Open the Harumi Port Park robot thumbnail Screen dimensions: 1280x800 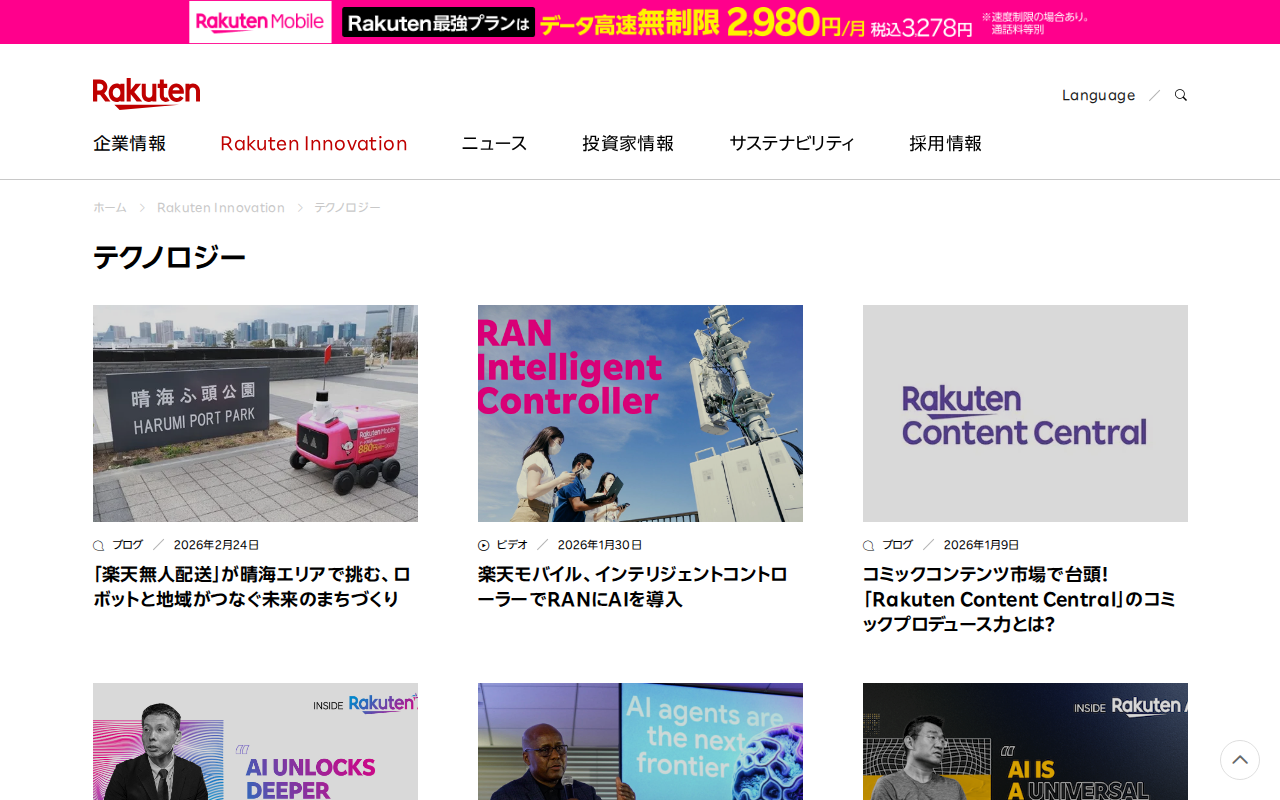pos(255,413)
